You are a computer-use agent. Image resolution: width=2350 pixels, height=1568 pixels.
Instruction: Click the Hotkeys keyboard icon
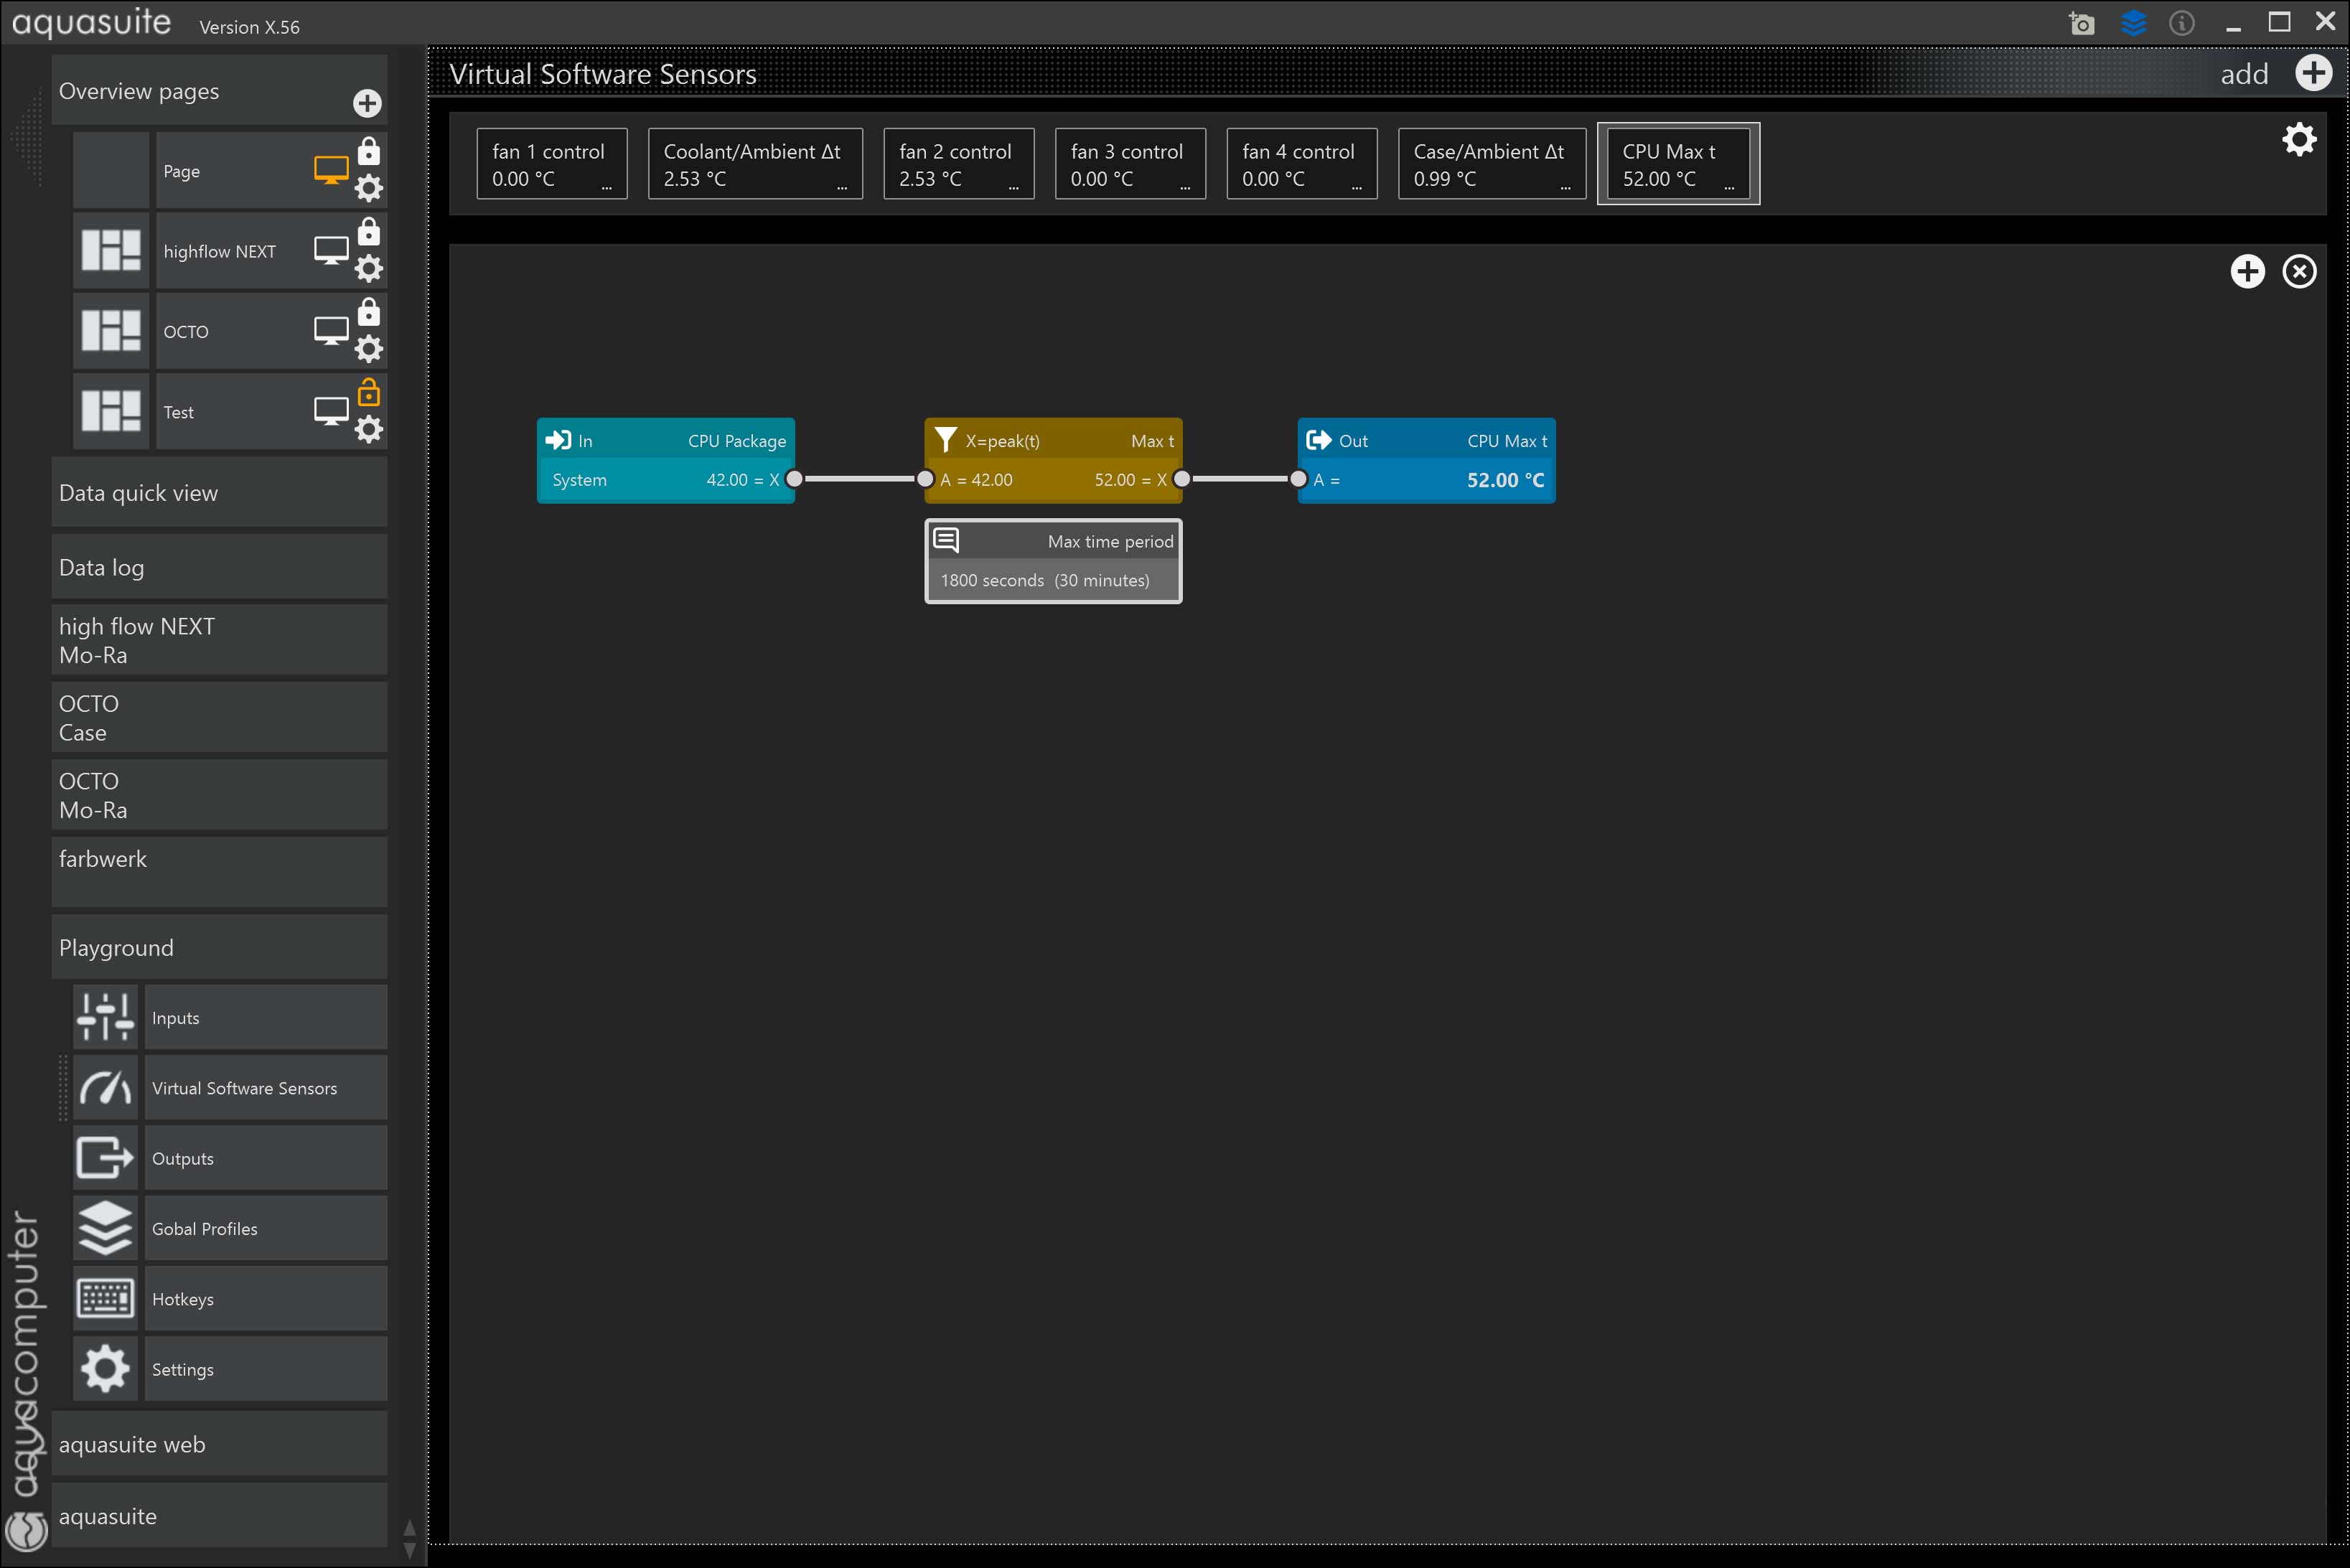click(x=105, y=1299)
